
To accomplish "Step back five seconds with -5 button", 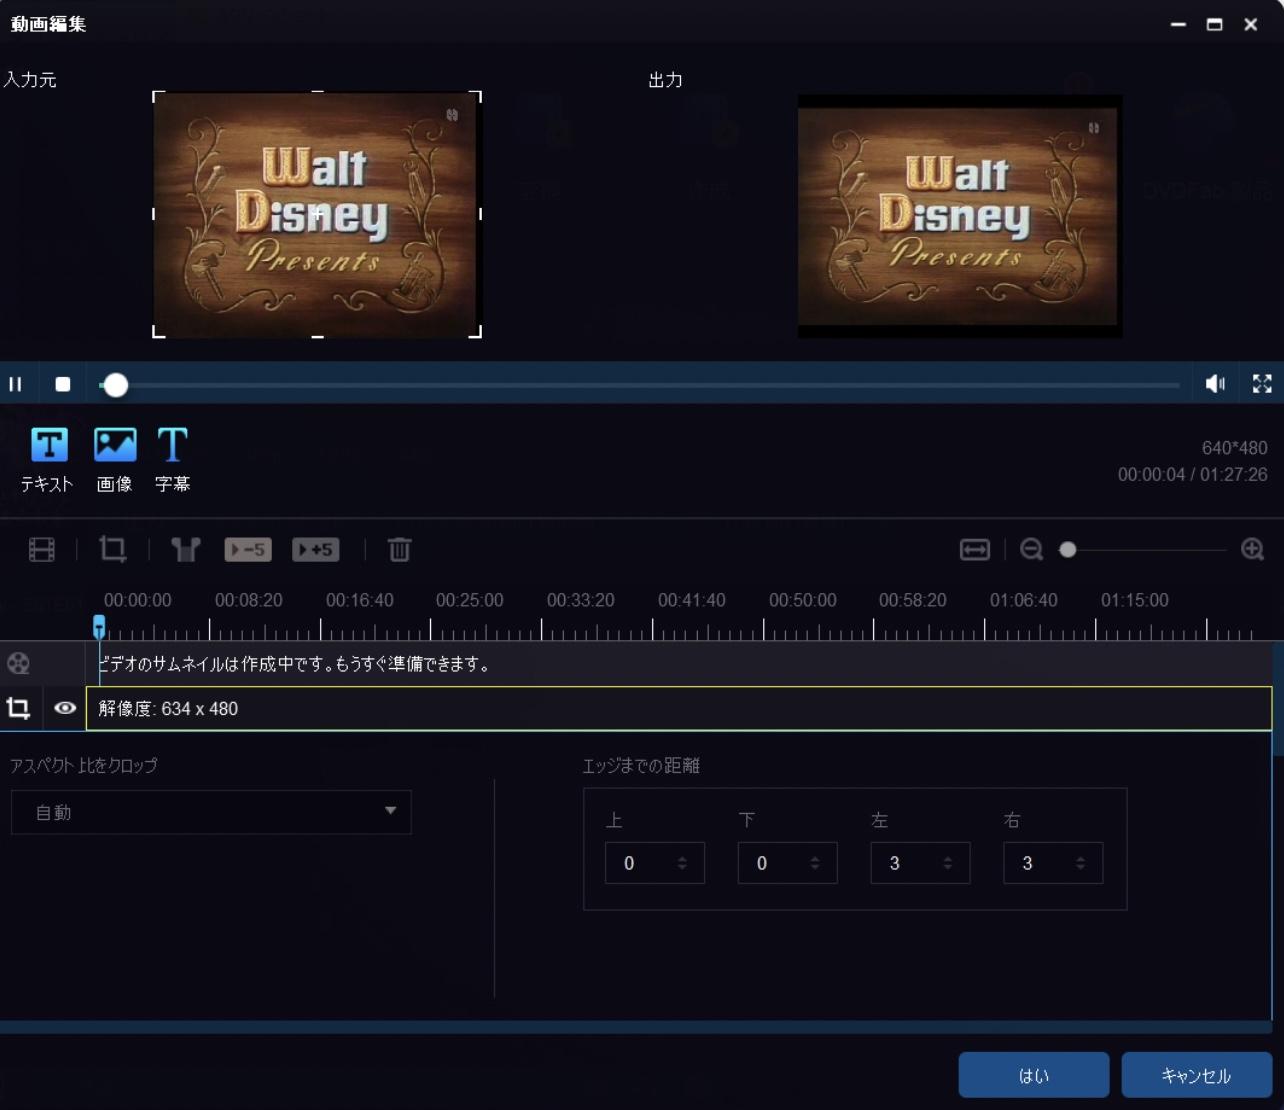I will (248, 549).
